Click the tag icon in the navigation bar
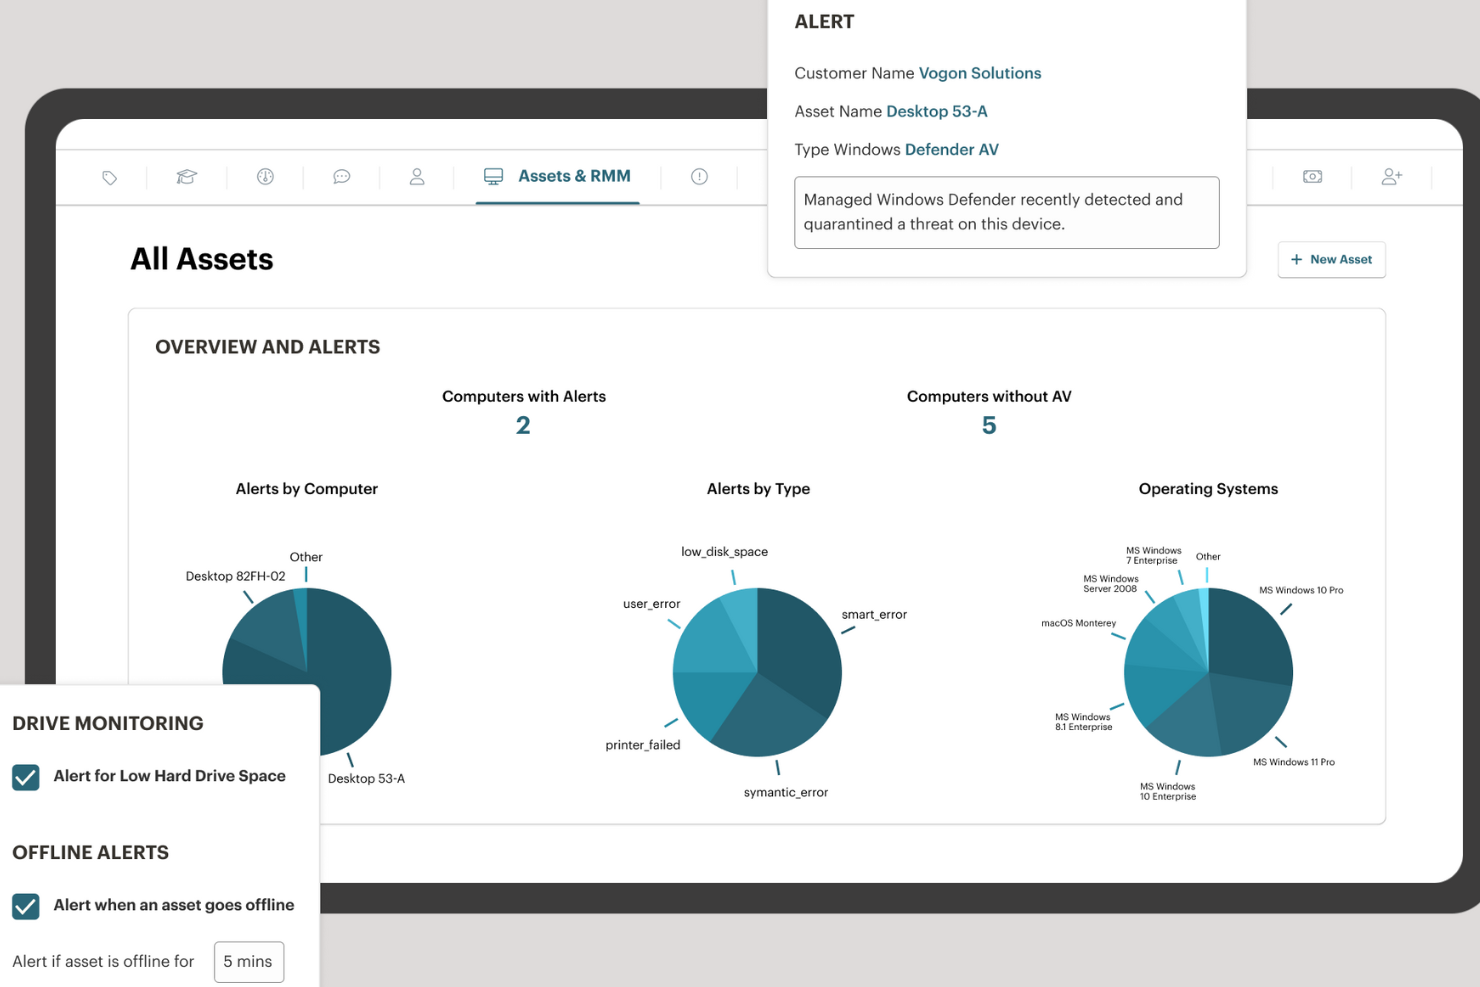Screen dimensions: 1480x987 pyautogui.click(x=110, y=176)
